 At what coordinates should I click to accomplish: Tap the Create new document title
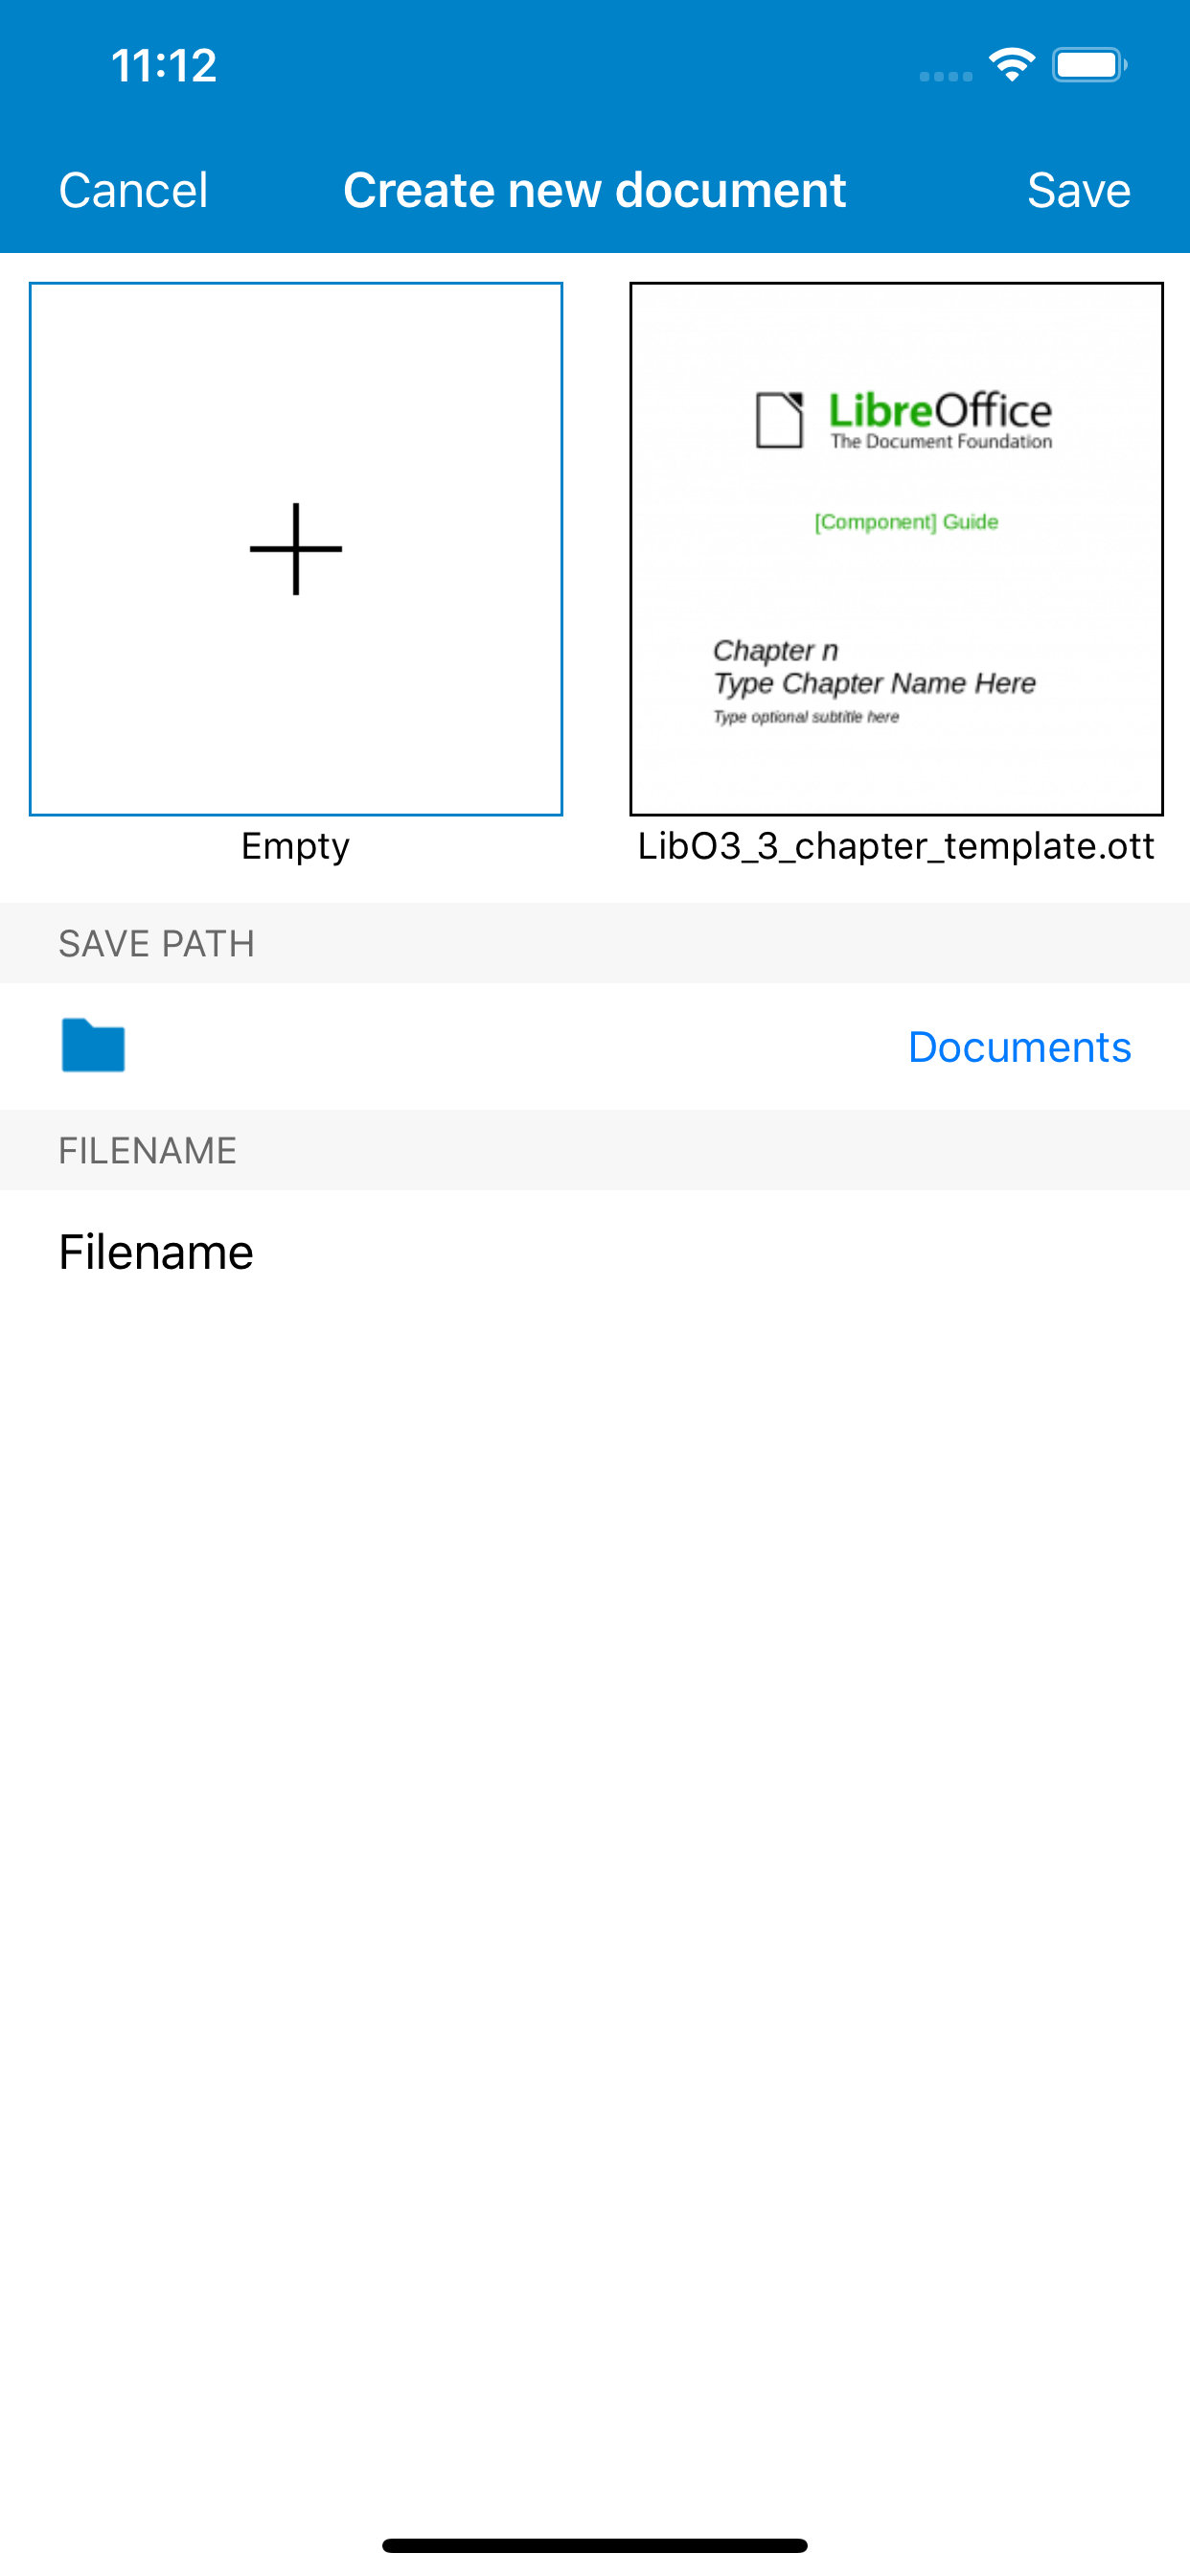point(594,189)
